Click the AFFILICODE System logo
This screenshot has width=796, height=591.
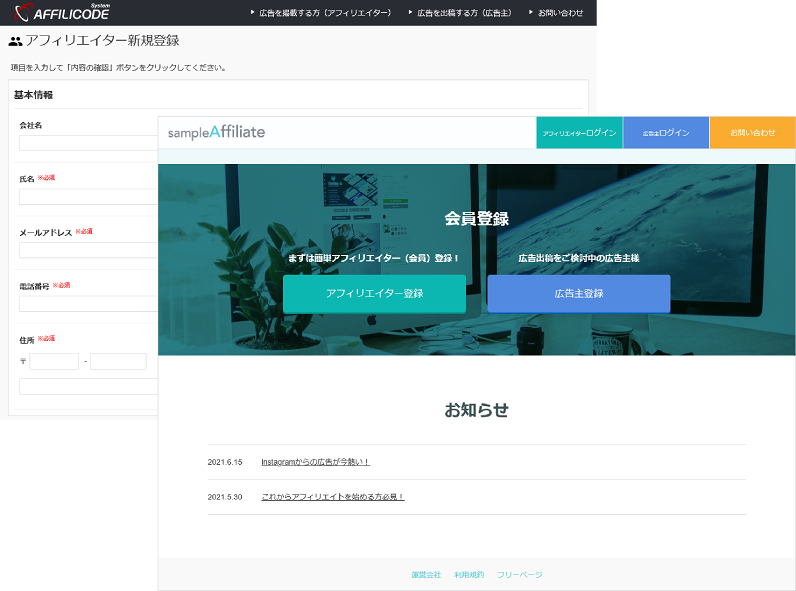[x=64, y=13]
